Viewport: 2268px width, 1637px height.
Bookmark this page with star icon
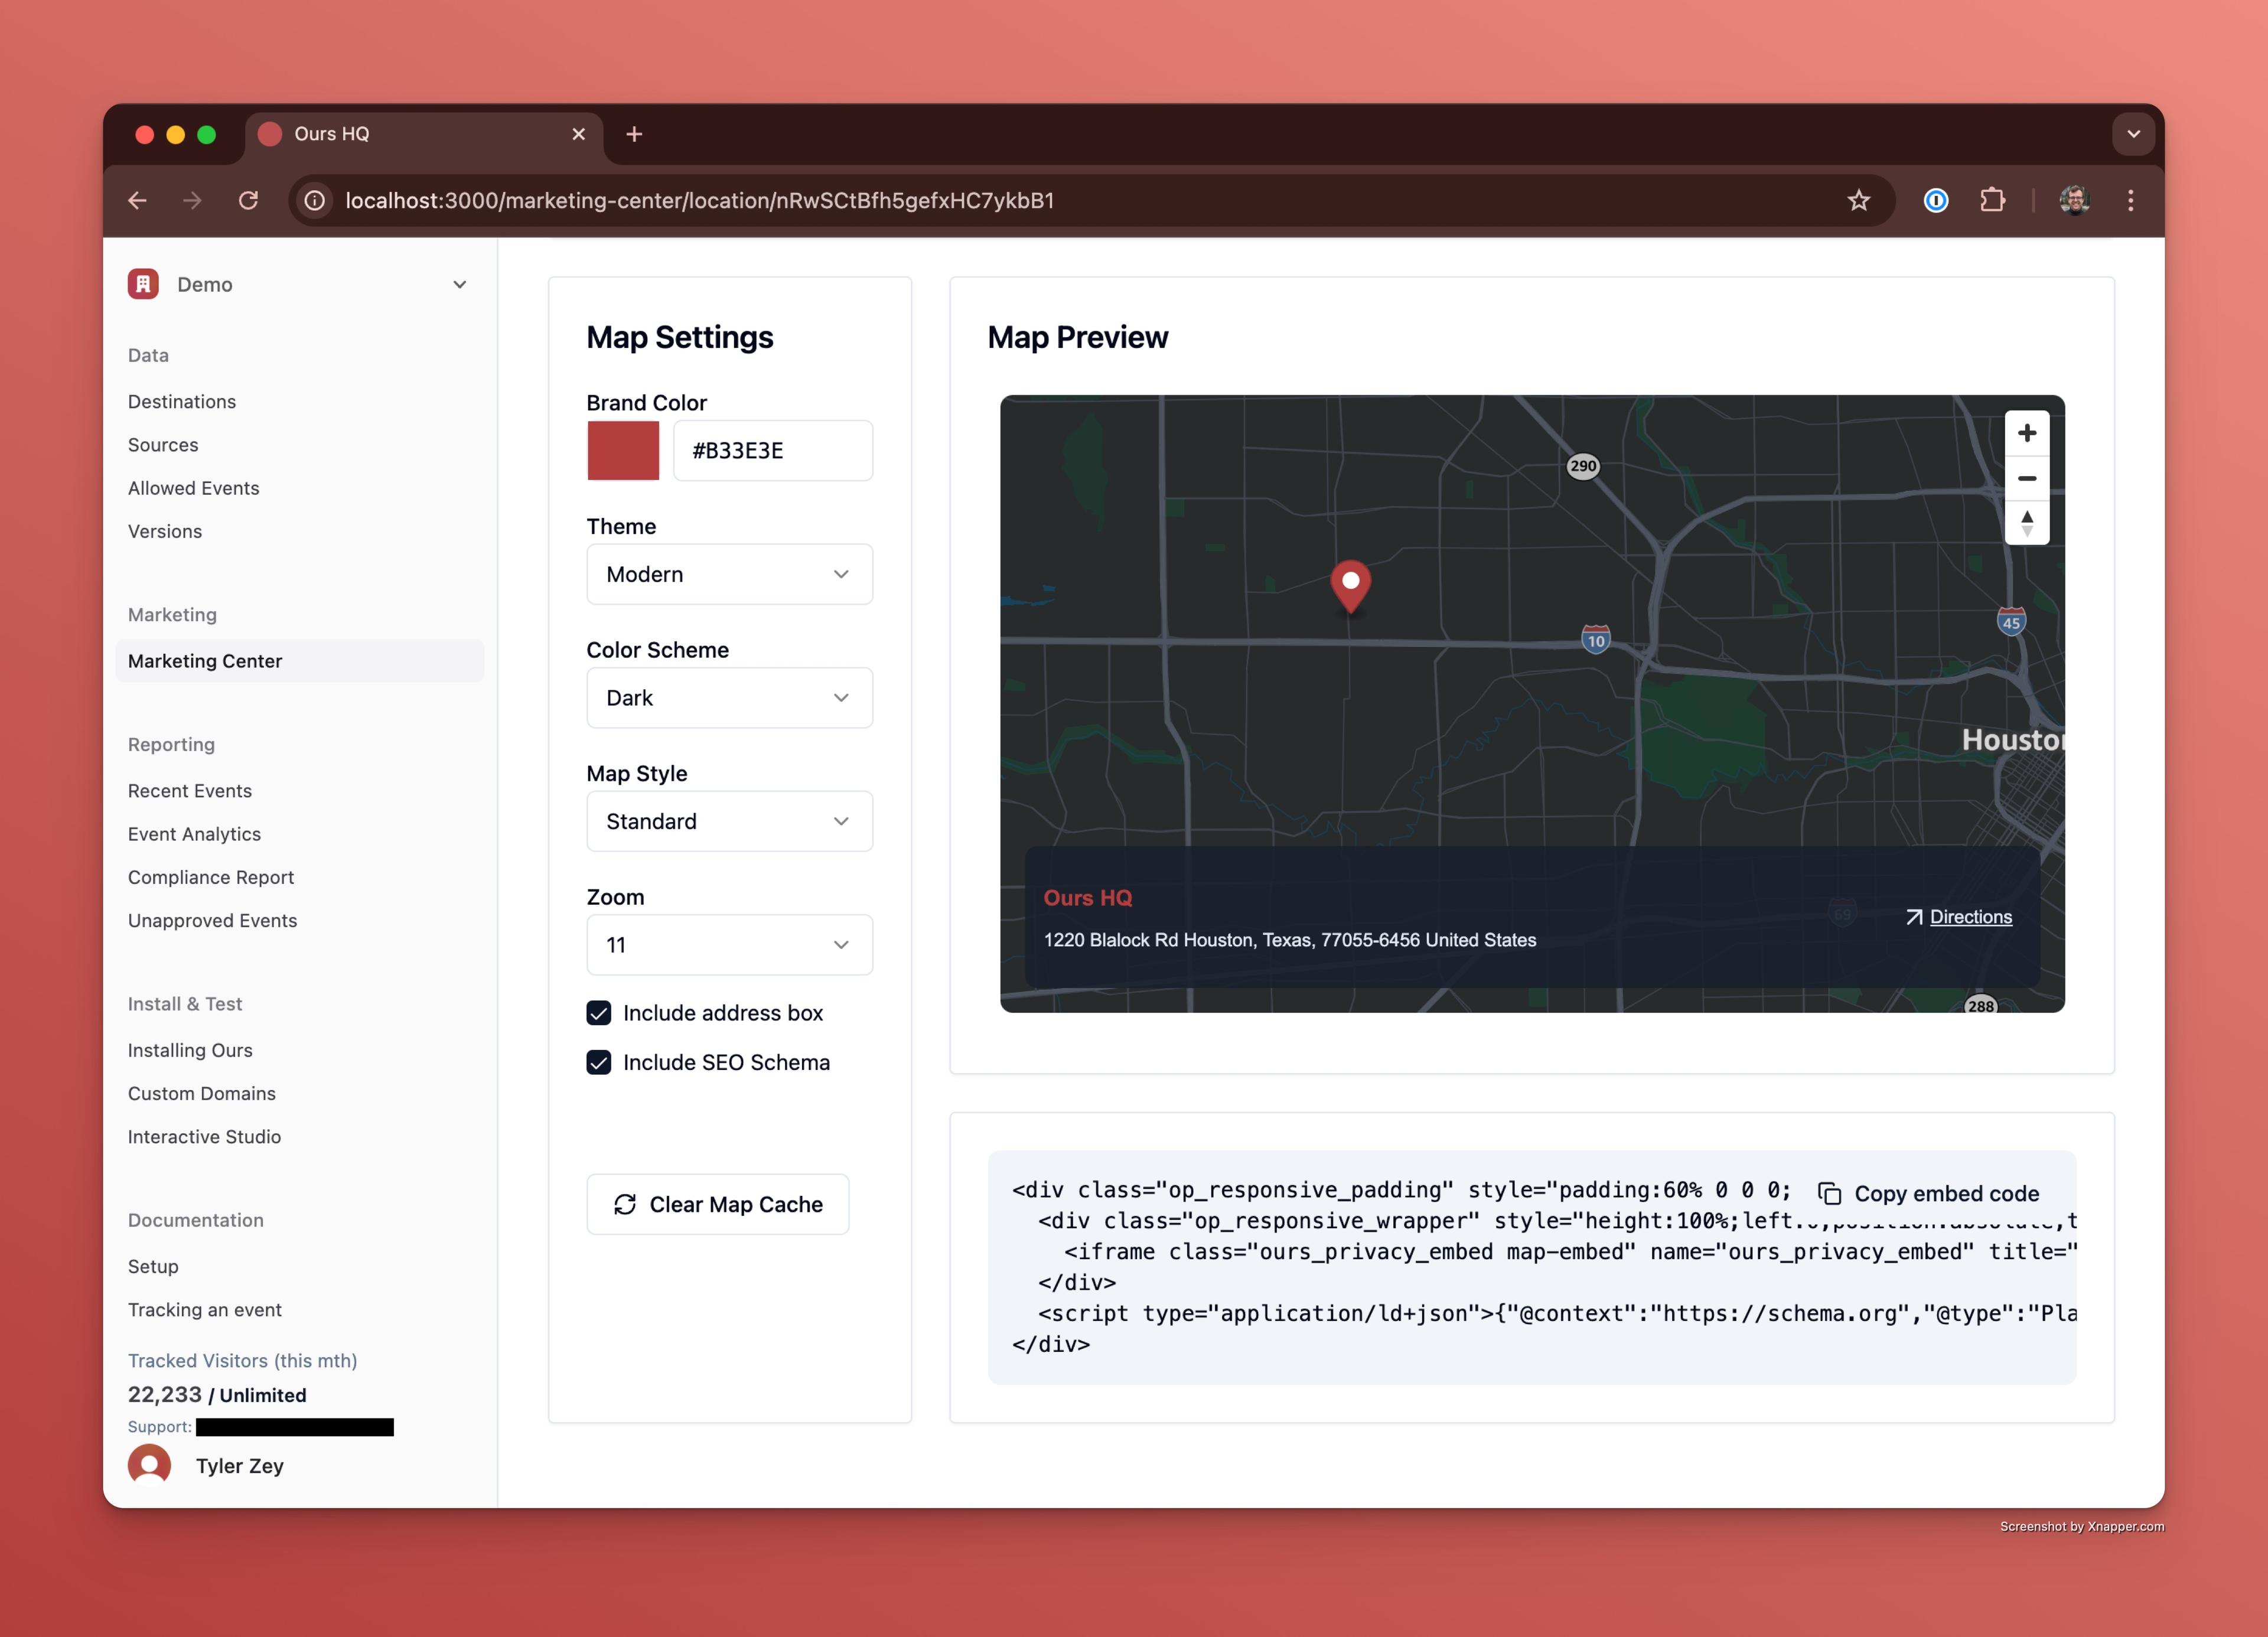click(x=1858, y=201)
